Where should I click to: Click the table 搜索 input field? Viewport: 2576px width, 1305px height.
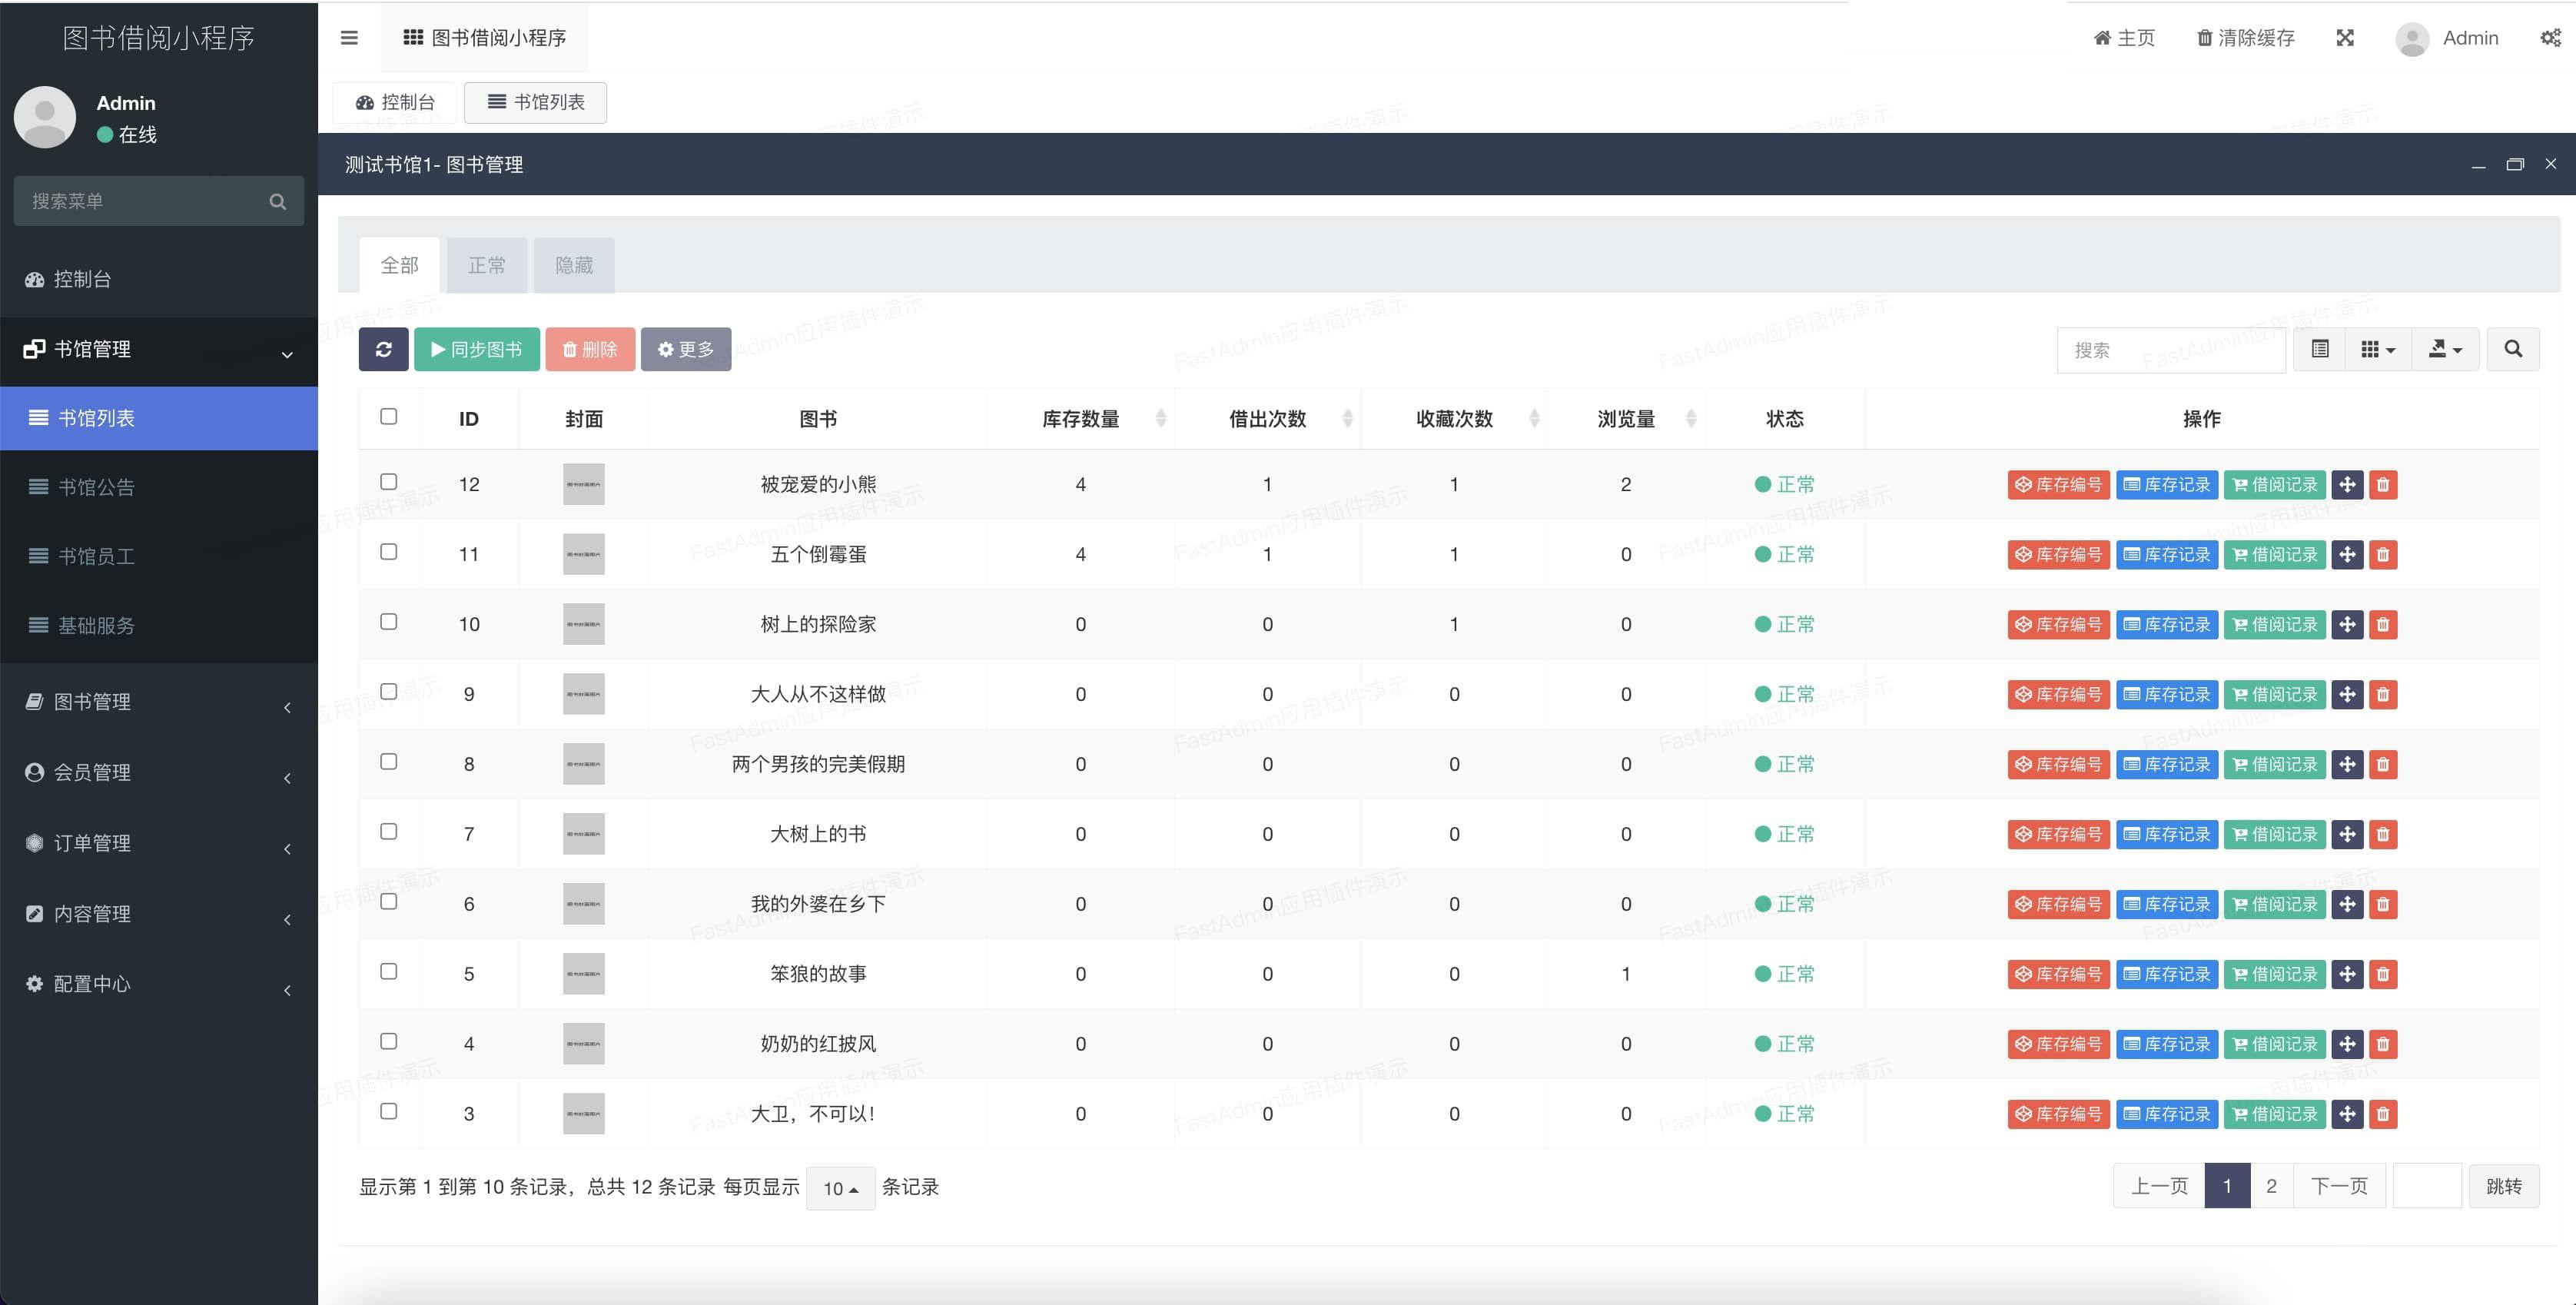(x=2170, y=350)
